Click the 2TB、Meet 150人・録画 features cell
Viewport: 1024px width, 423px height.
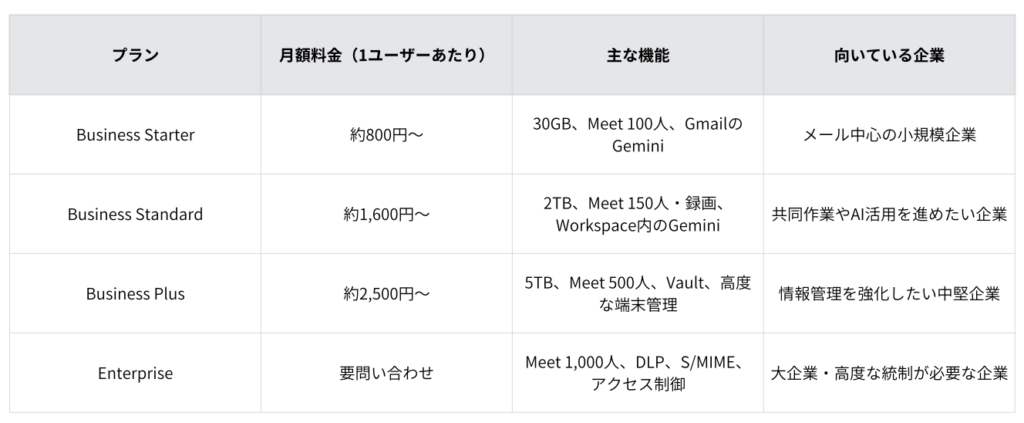[x=637, y=214]
